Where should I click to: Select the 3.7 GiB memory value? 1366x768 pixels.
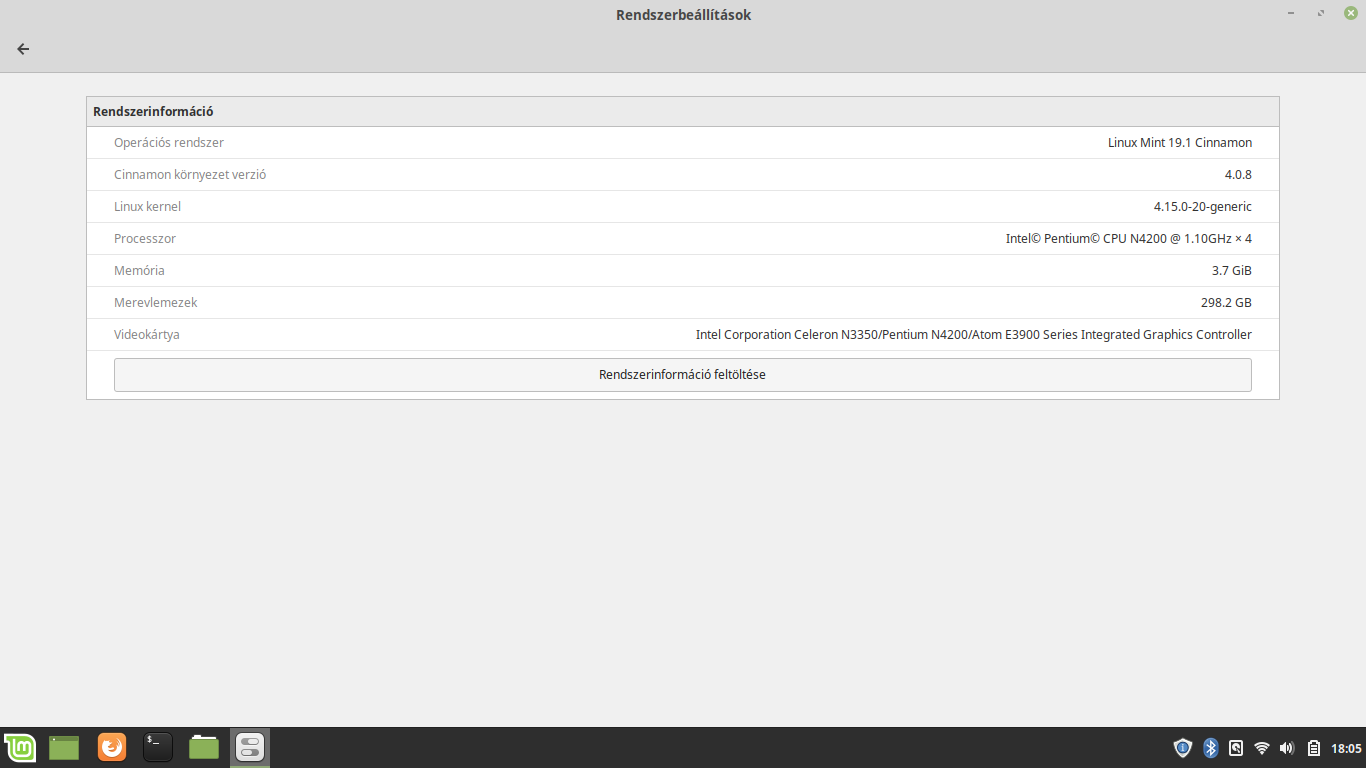[1232, 271]
